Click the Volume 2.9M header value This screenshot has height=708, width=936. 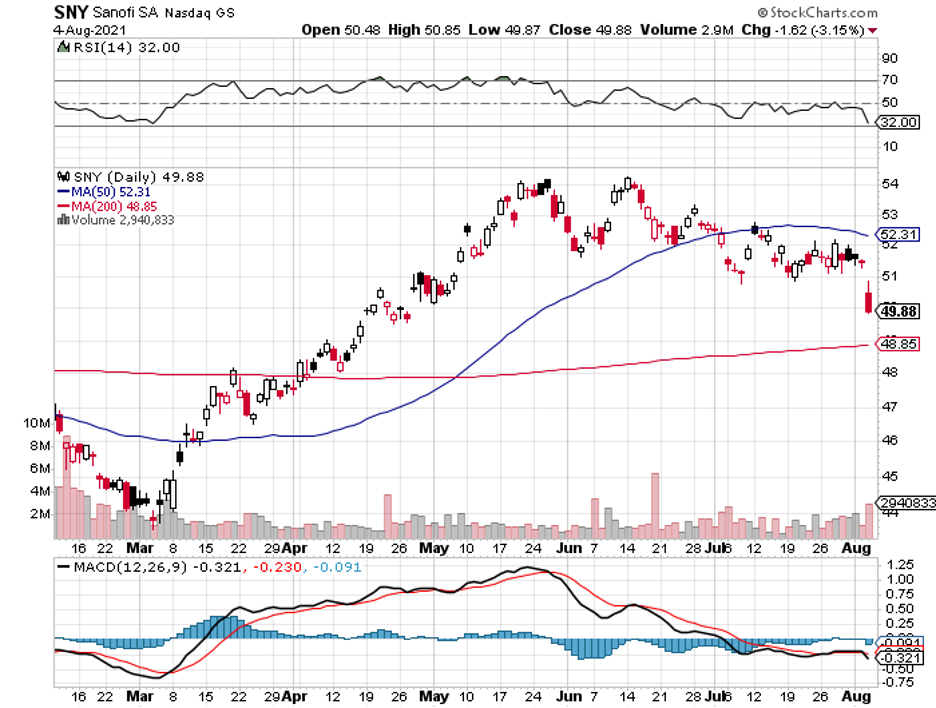pyautogui.click(x=687, y=30)
